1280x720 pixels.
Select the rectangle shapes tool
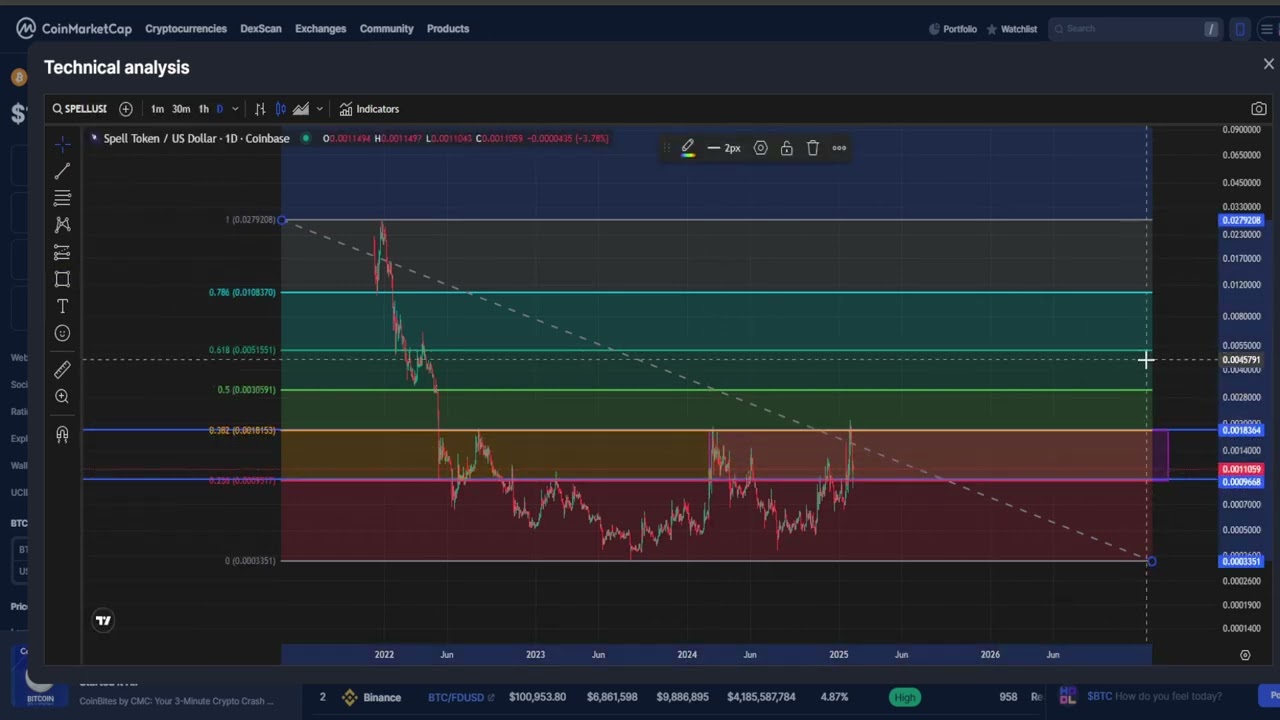point(62,279)
